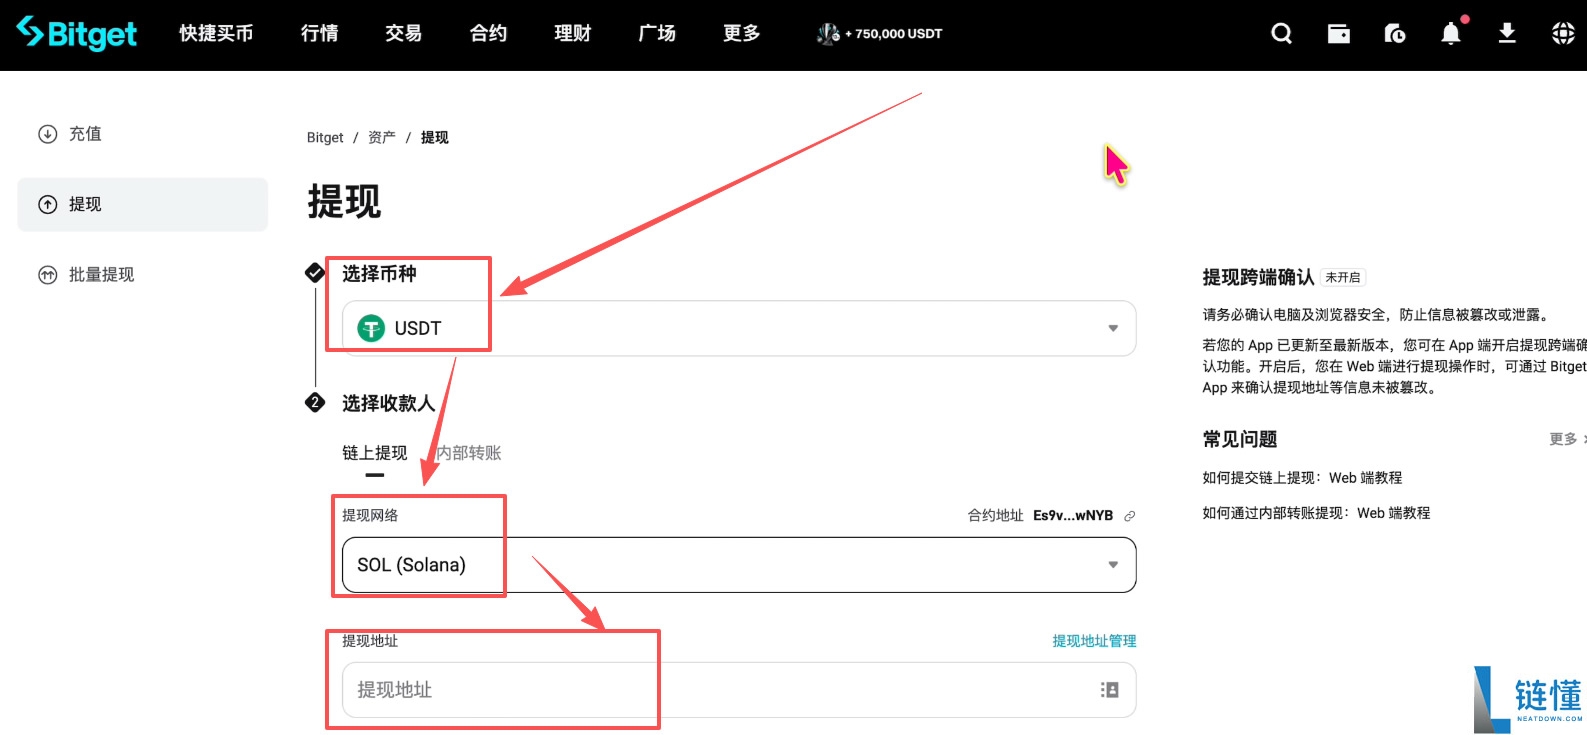Click the 选择收款人 step label
Viewport: 1587px width, 735px height.
coord(388,403)
